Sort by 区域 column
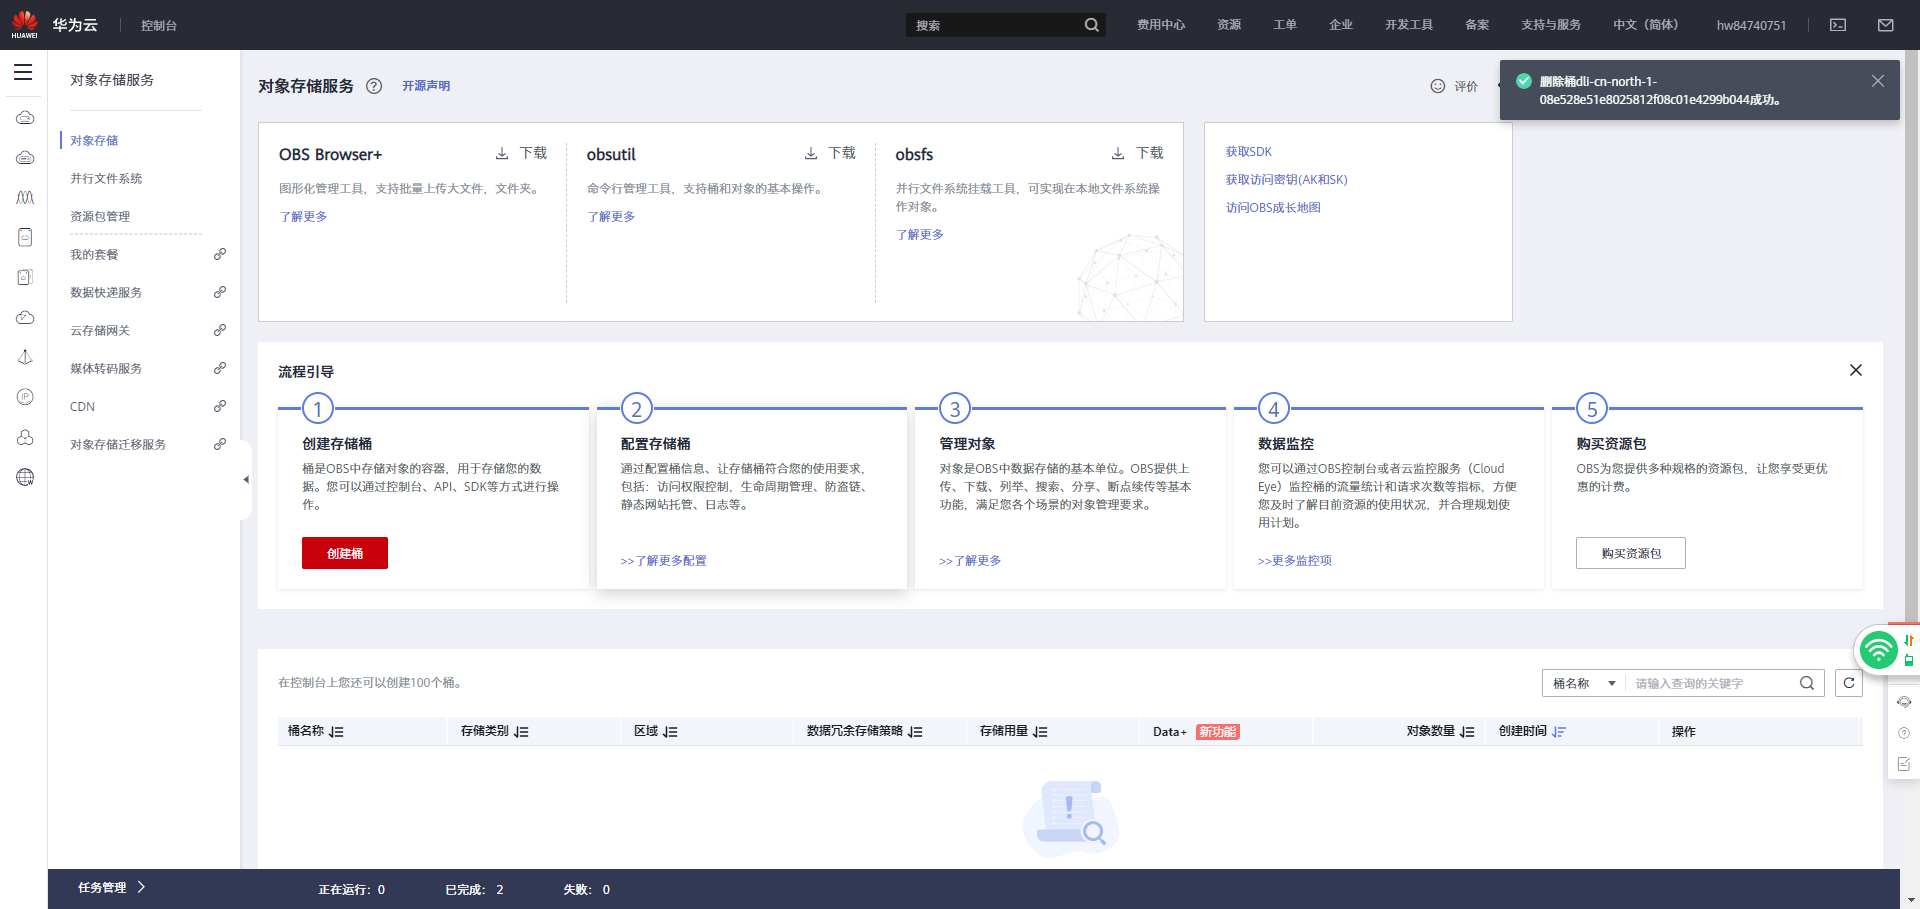The height and width of the screenshot is (909, 1920). pos(670,732)
